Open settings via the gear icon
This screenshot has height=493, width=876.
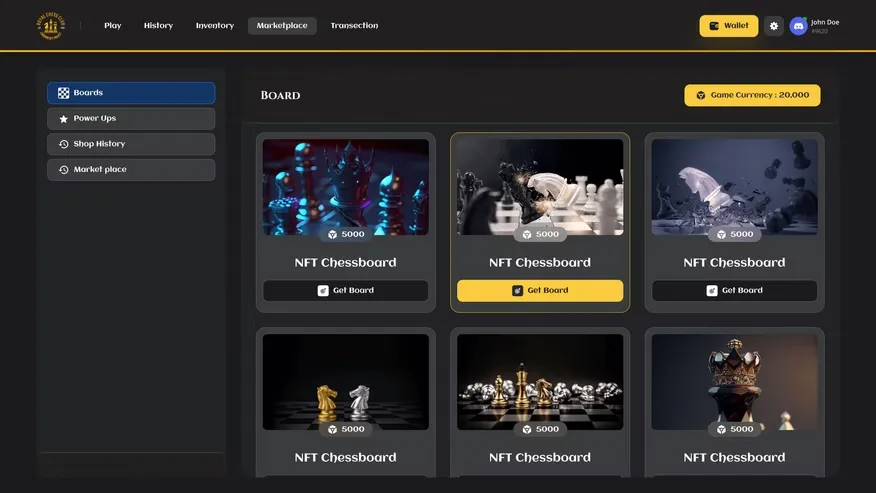(773, 26)
